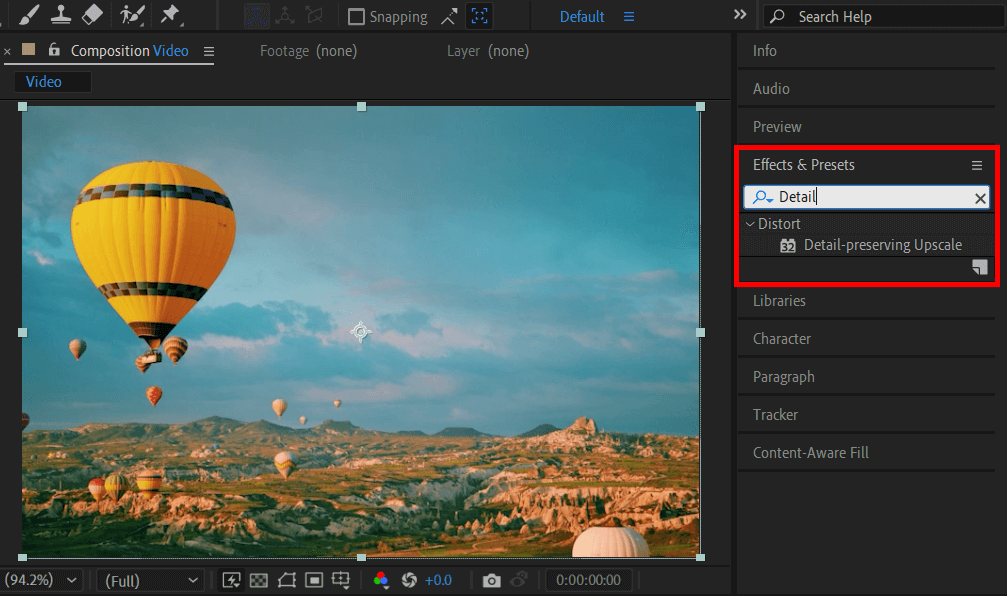The height and width of the screenshot is (596, 1007).
Task: Select the Clone Stamp tool
Action: (x=61, y=15)
